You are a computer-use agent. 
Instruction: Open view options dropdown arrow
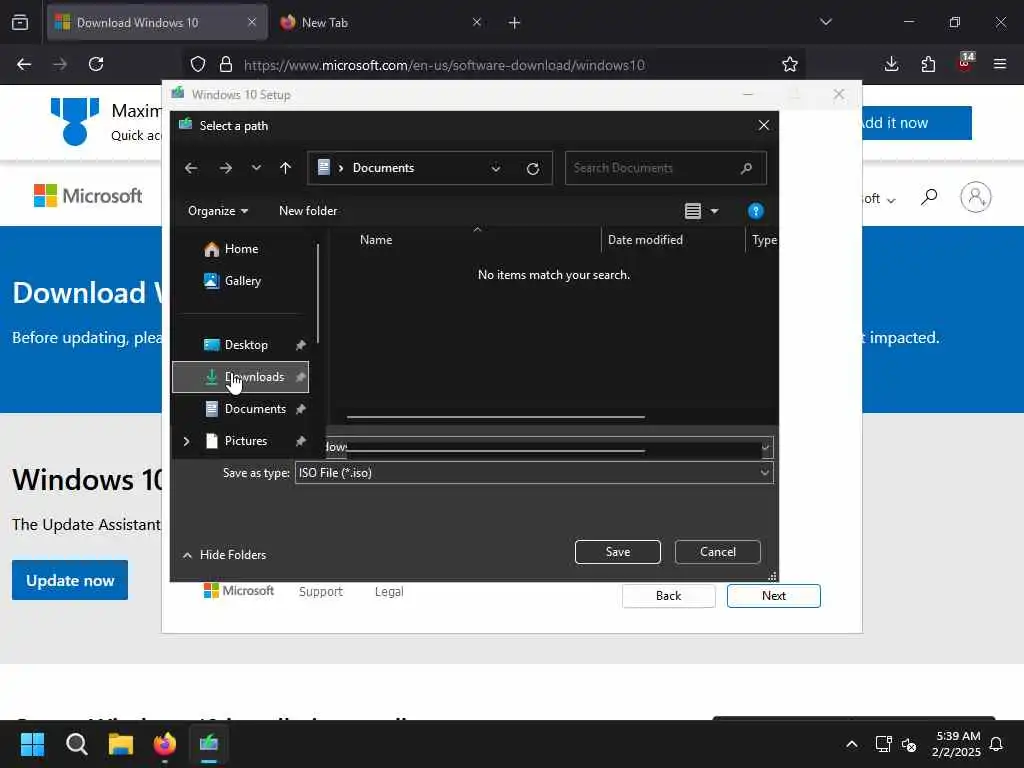(x=714, y=211)
